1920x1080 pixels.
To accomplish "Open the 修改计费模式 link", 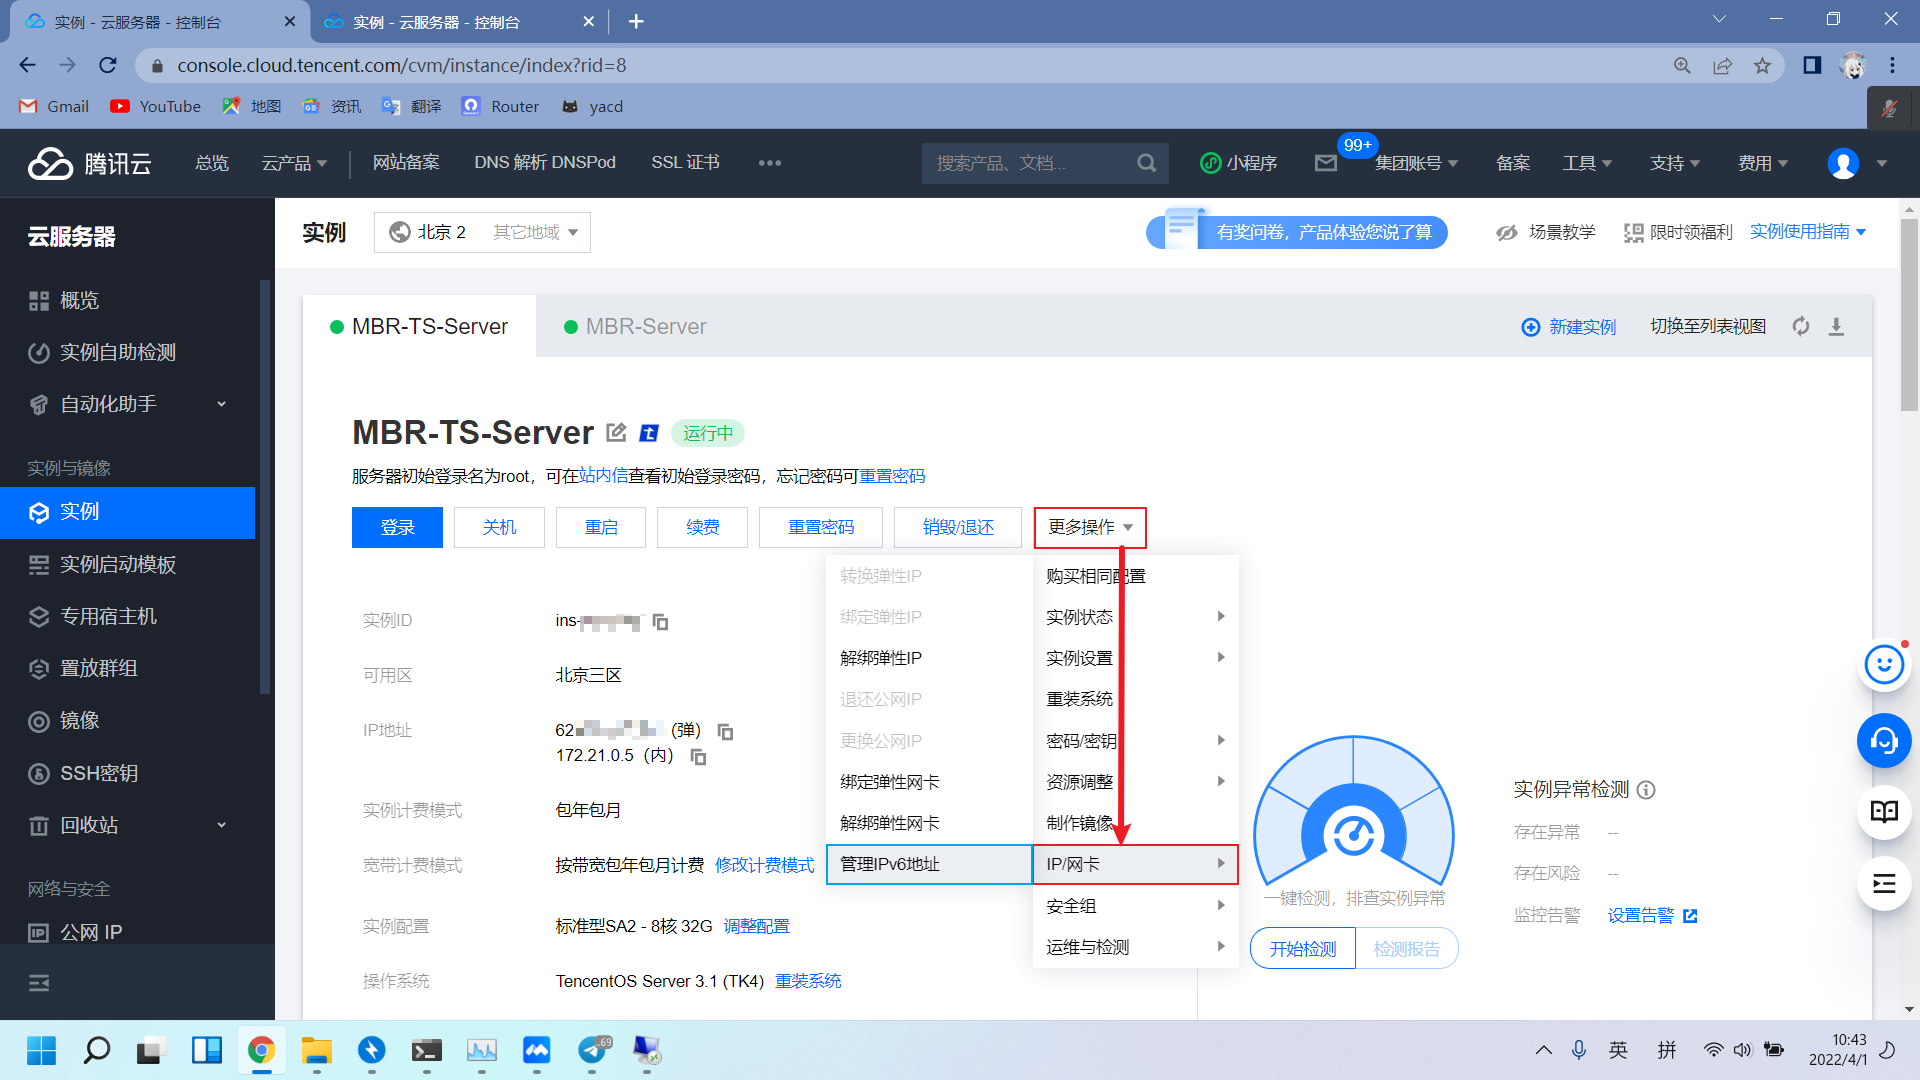I will coord(765,866).
